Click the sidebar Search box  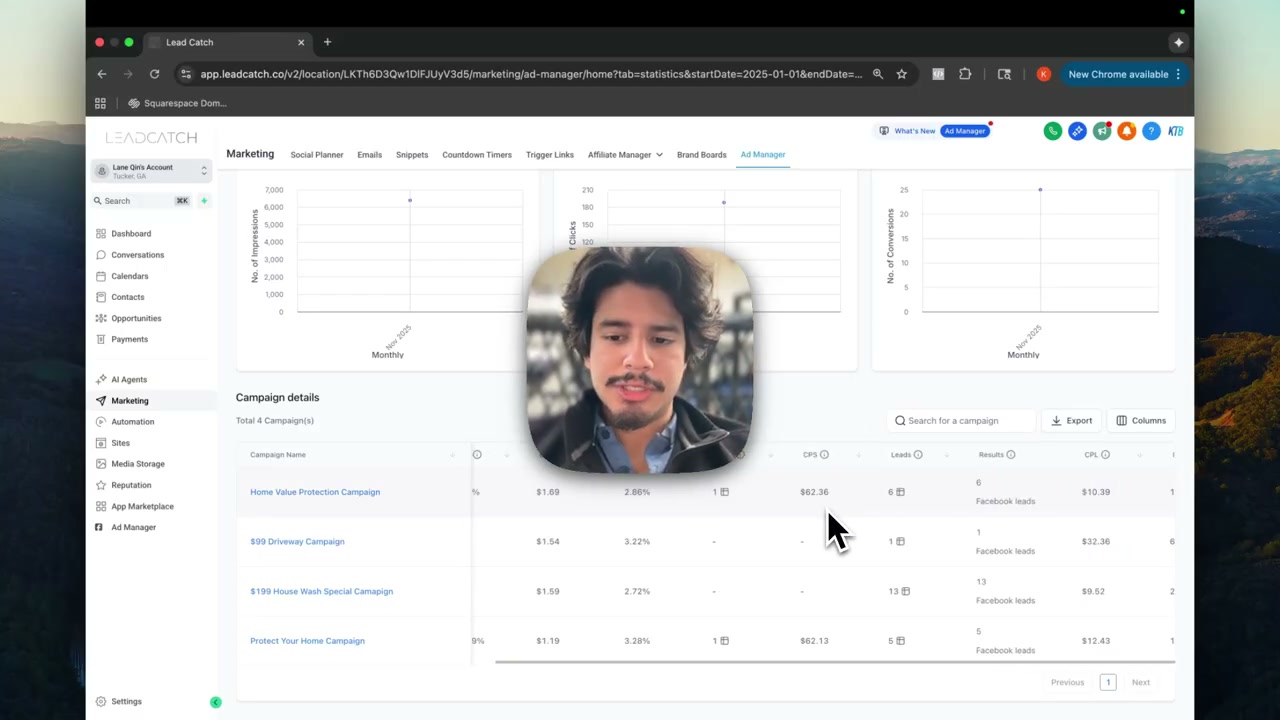point(142,201)
